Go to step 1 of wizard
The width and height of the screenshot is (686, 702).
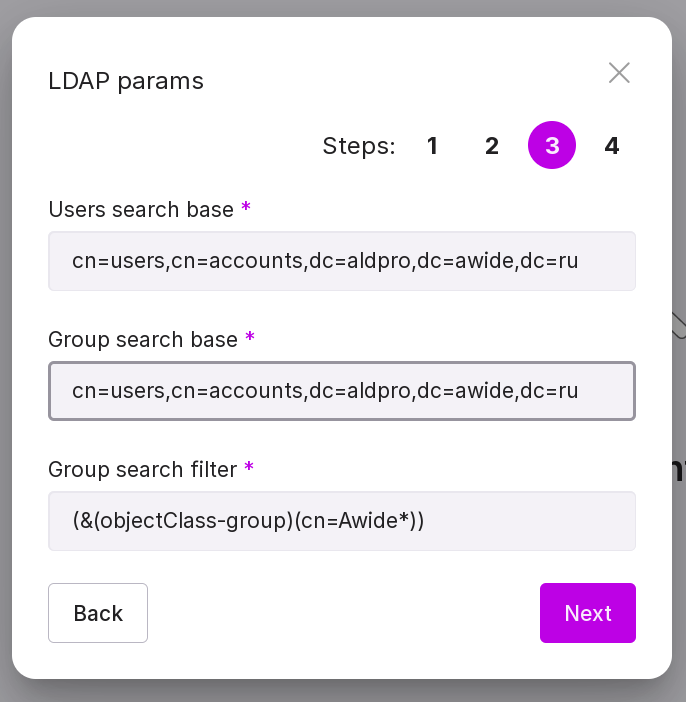[432, 146]
